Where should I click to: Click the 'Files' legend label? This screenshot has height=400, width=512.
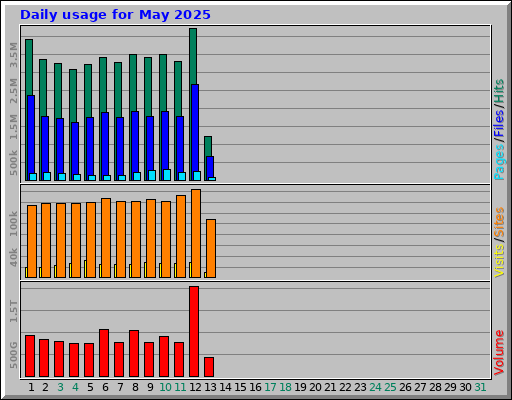click(499, 123)
